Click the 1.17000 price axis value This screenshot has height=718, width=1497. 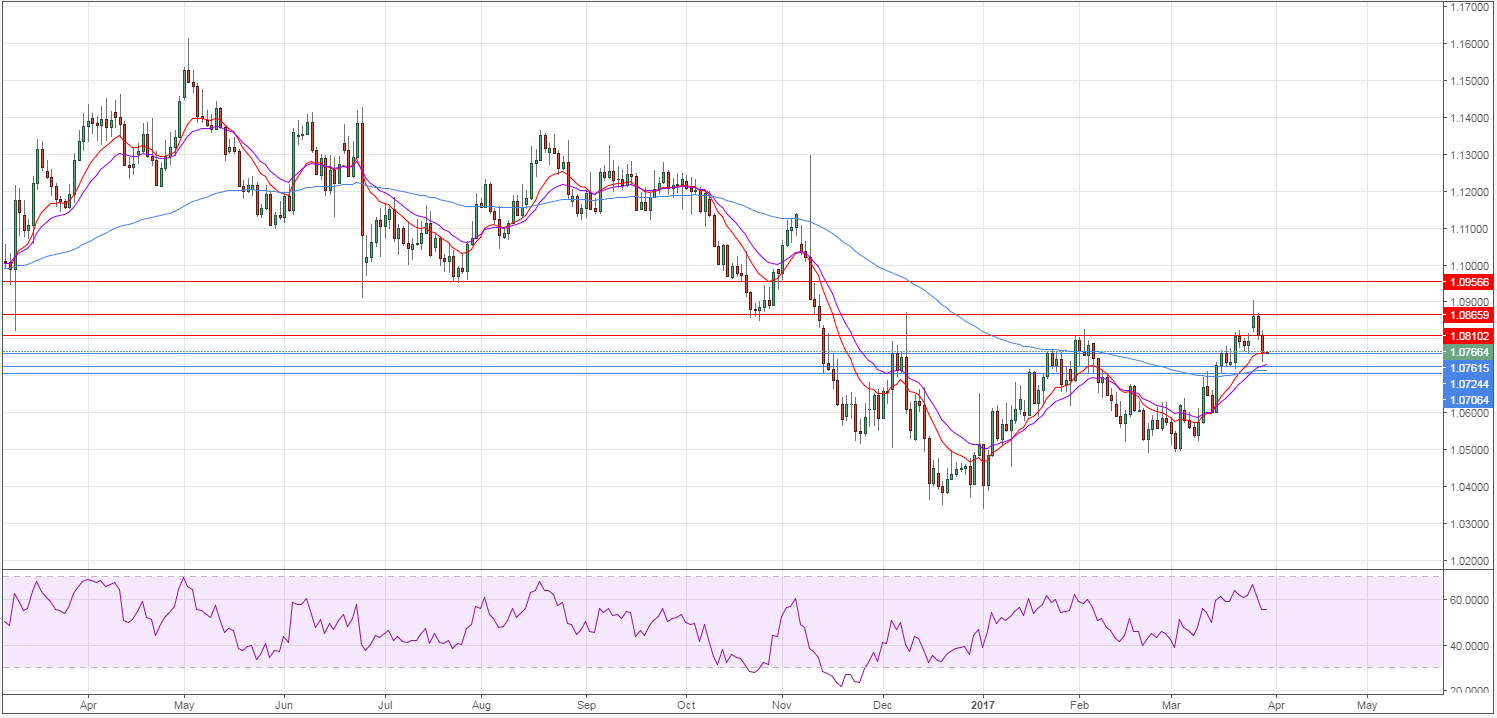[x=1471, y=7]
